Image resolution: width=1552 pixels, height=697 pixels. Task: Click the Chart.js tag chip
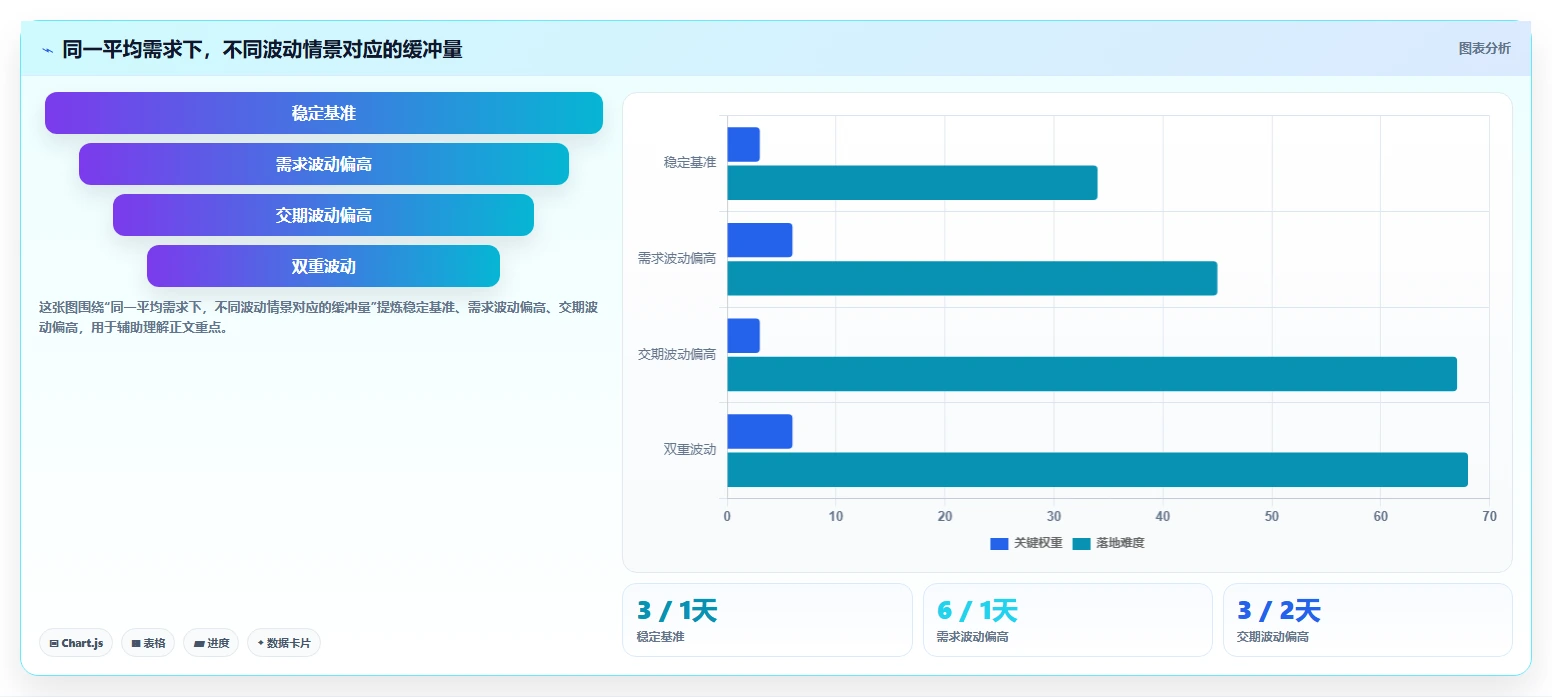pyautogui.click(x=76, y=643)
